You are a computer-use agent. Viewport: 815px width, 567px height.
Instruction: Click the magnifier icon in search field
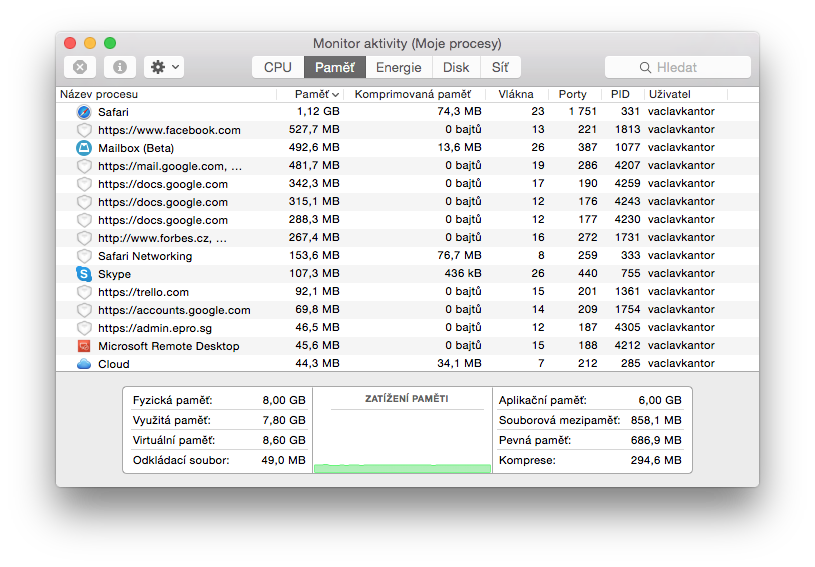[x=645, y=68]
